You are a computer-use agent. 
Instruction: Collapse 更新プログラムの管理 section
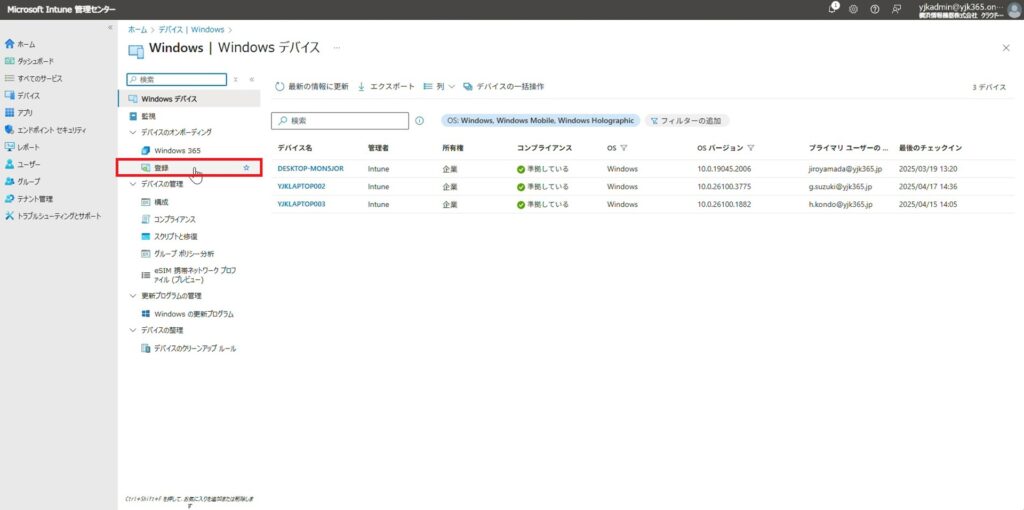click(133, 296)
